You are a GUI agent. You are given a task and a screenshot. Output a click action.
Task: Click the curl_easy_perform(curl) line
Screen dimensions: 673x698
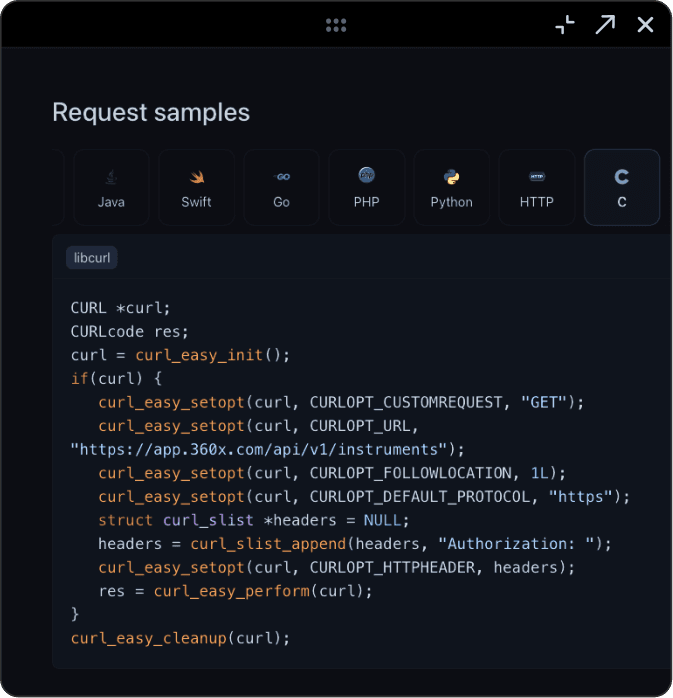tap(235, 591)
